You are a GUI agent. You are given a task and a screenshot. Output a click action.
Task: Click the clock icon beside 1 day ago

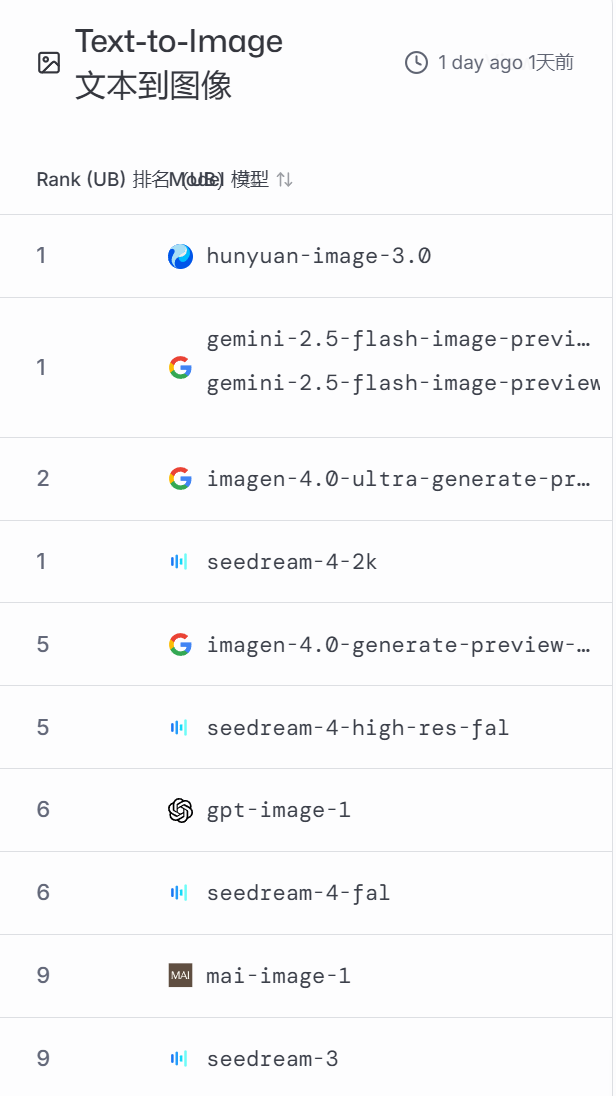tap(416, 63)
